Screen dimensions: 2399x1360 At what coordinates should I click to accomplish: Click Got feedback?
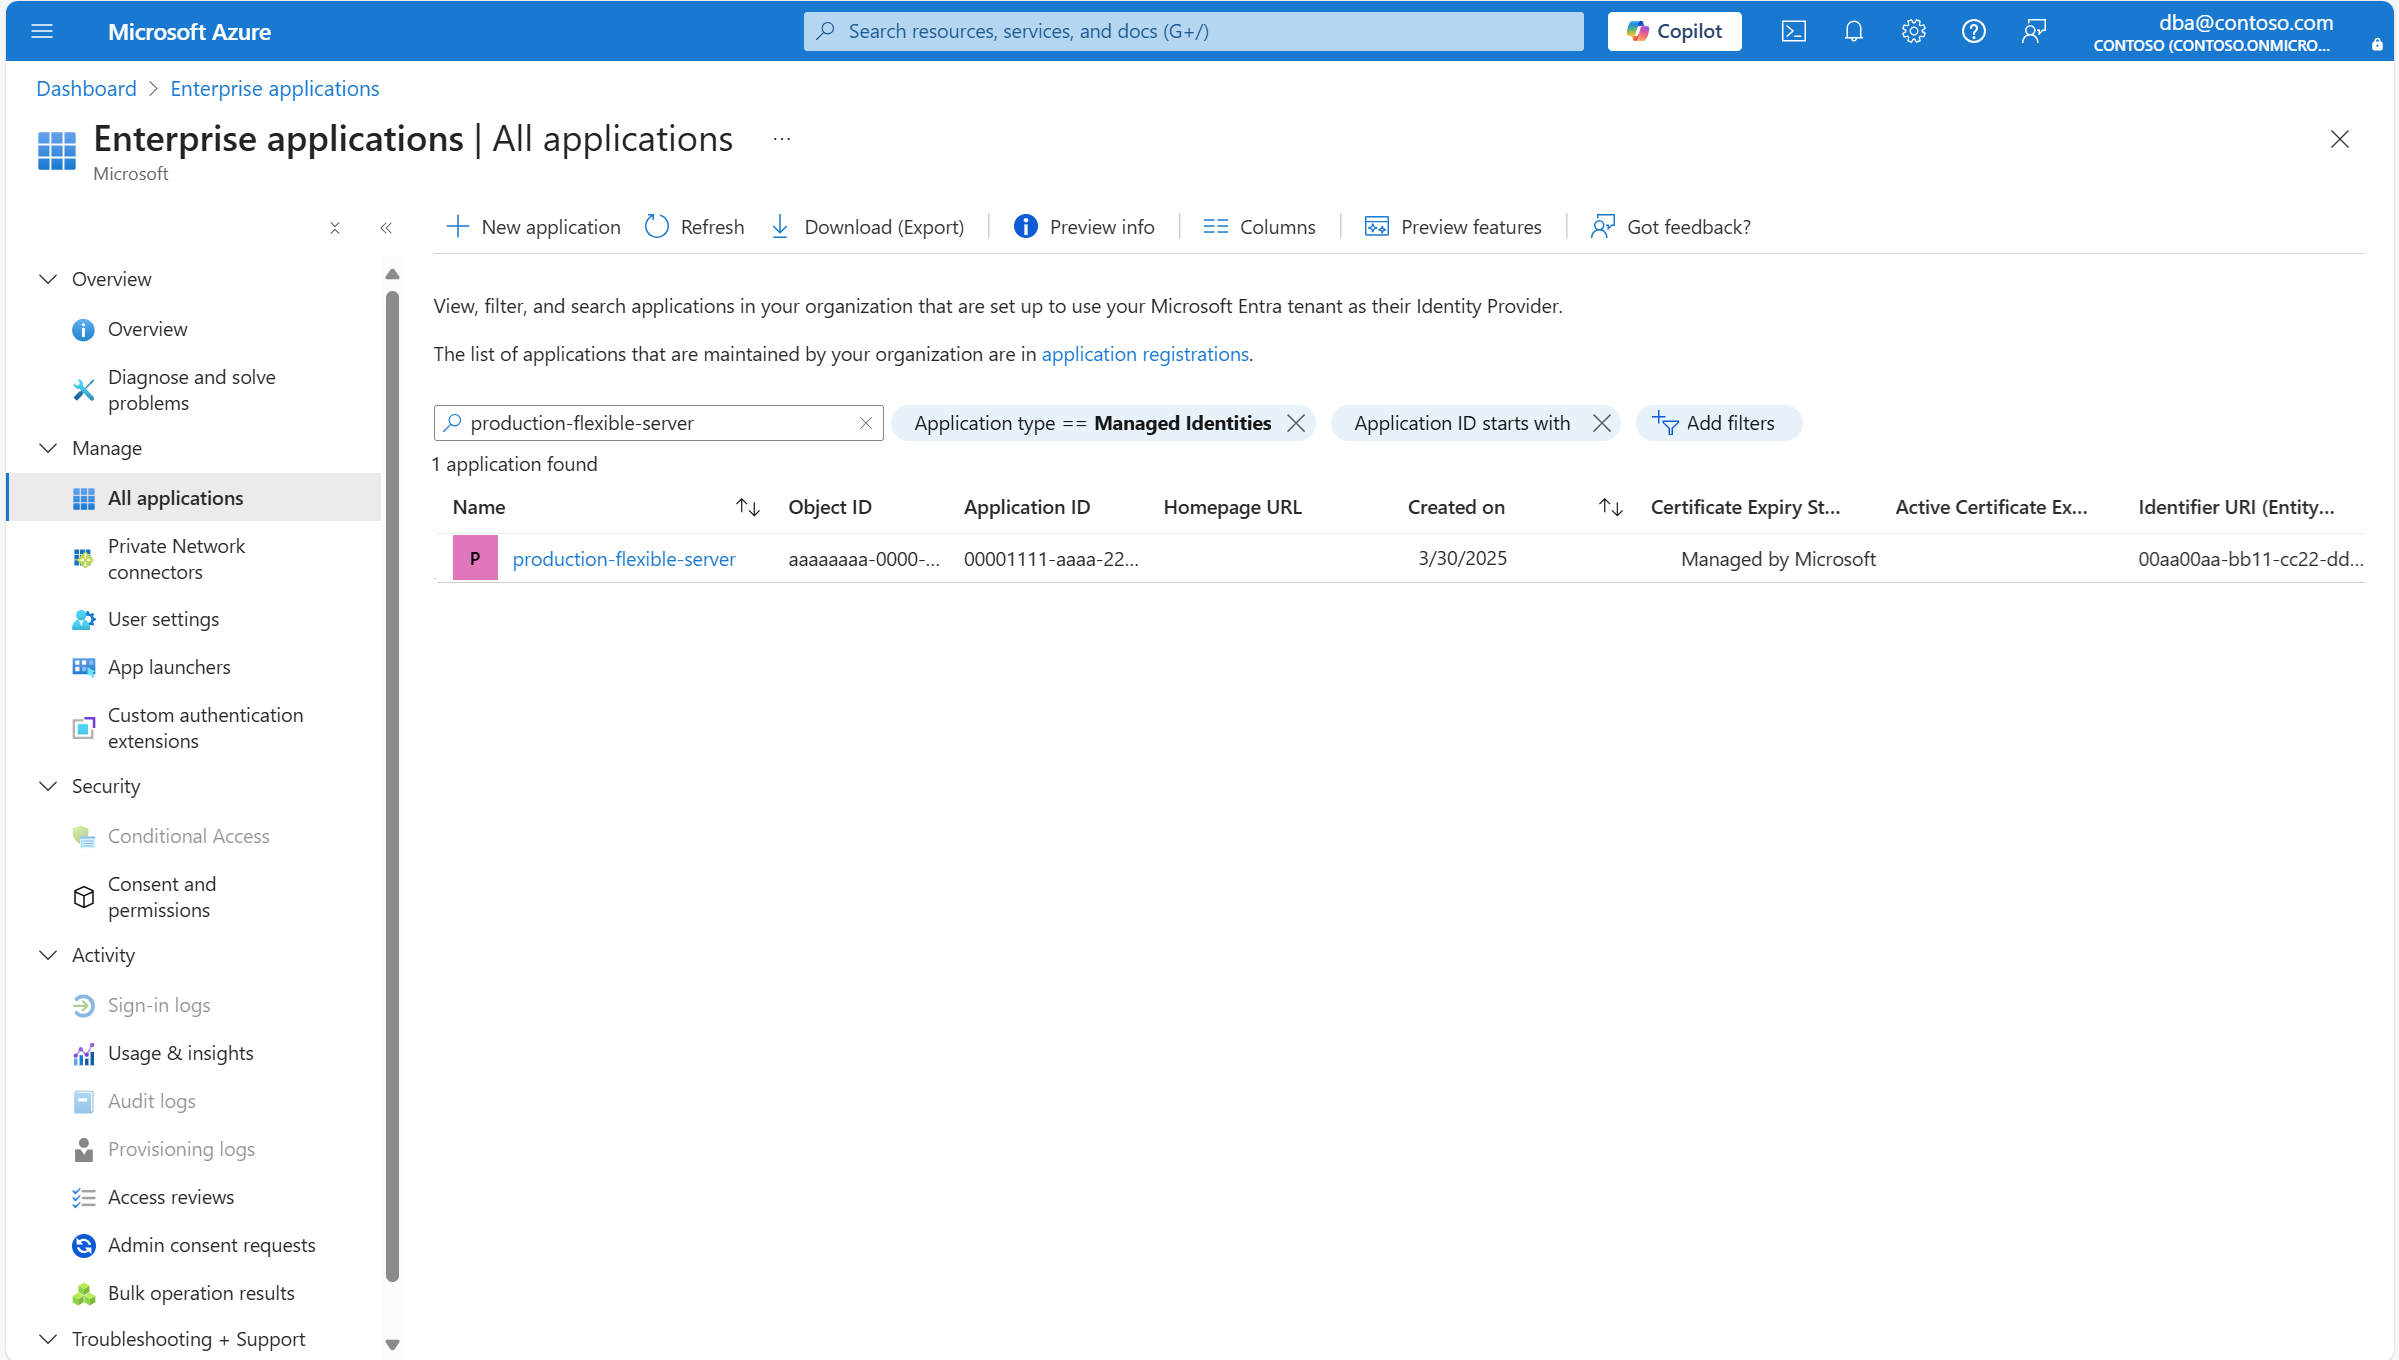point(1671,227)
